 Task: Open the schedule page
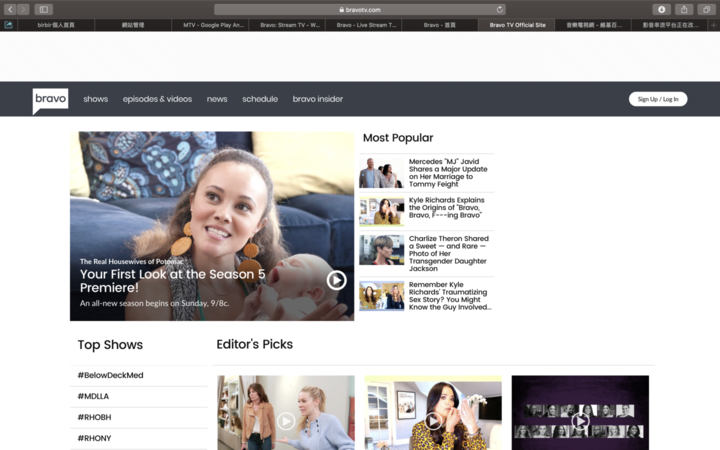coord(260,99)
